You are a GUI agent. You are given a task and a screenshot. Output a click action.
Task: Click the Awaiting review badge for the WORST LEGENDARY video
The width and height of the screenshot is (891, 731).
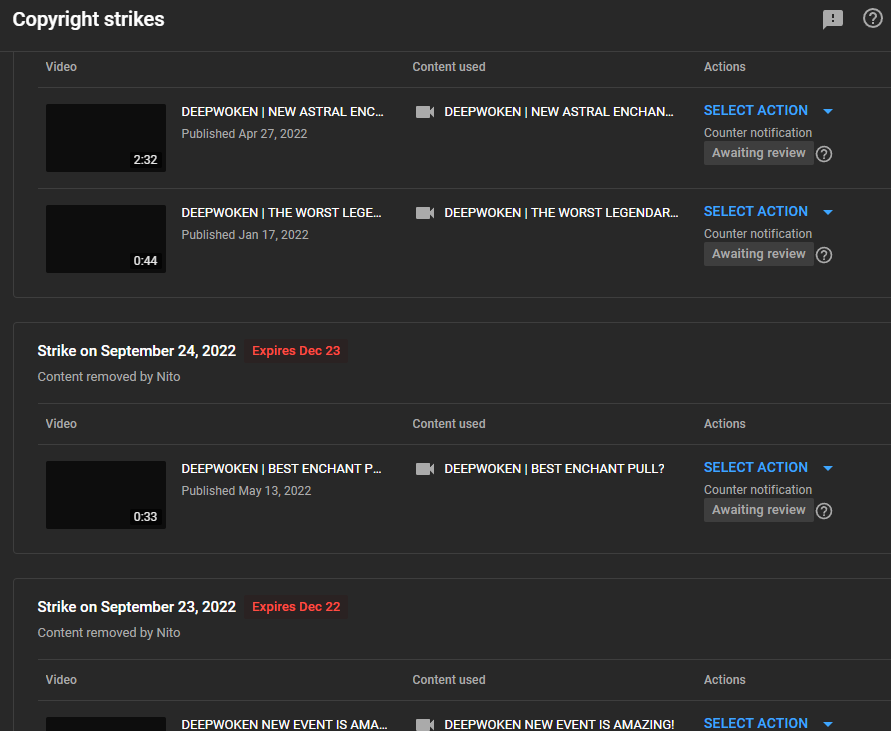(x=759, y=254)
